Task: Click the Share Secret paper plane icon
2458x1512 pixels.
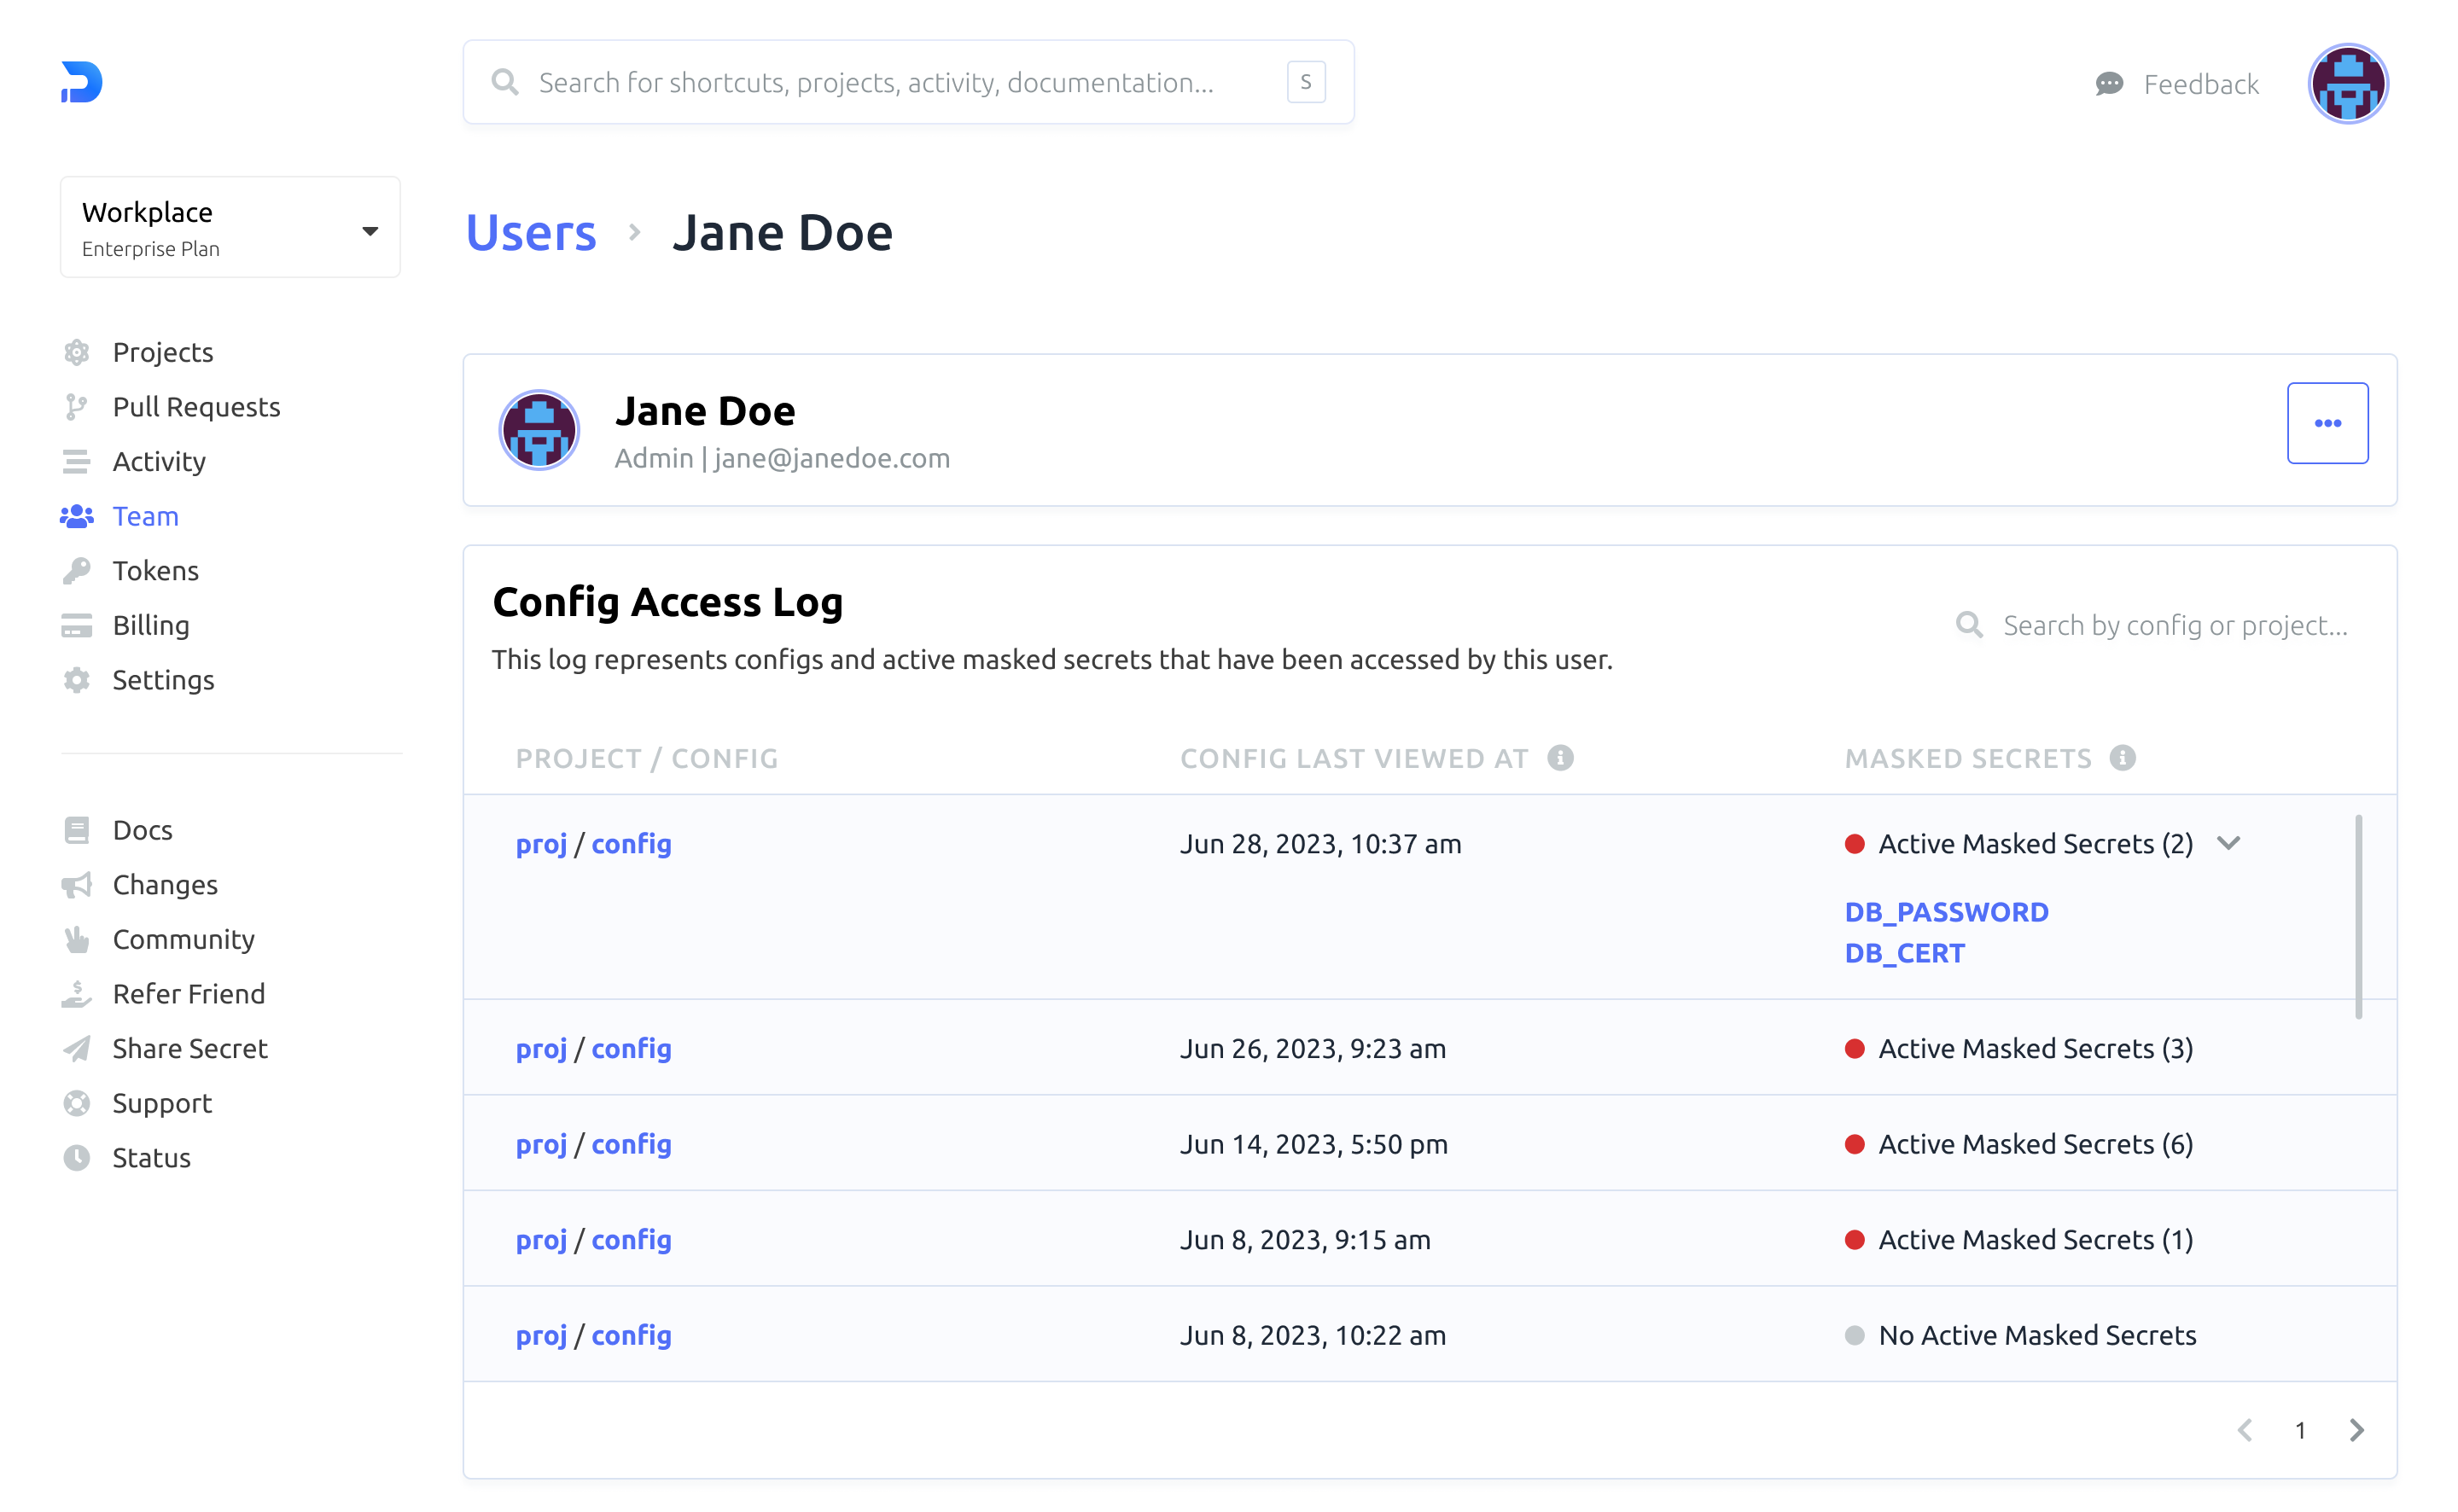Action: [x=77, y=1048]
